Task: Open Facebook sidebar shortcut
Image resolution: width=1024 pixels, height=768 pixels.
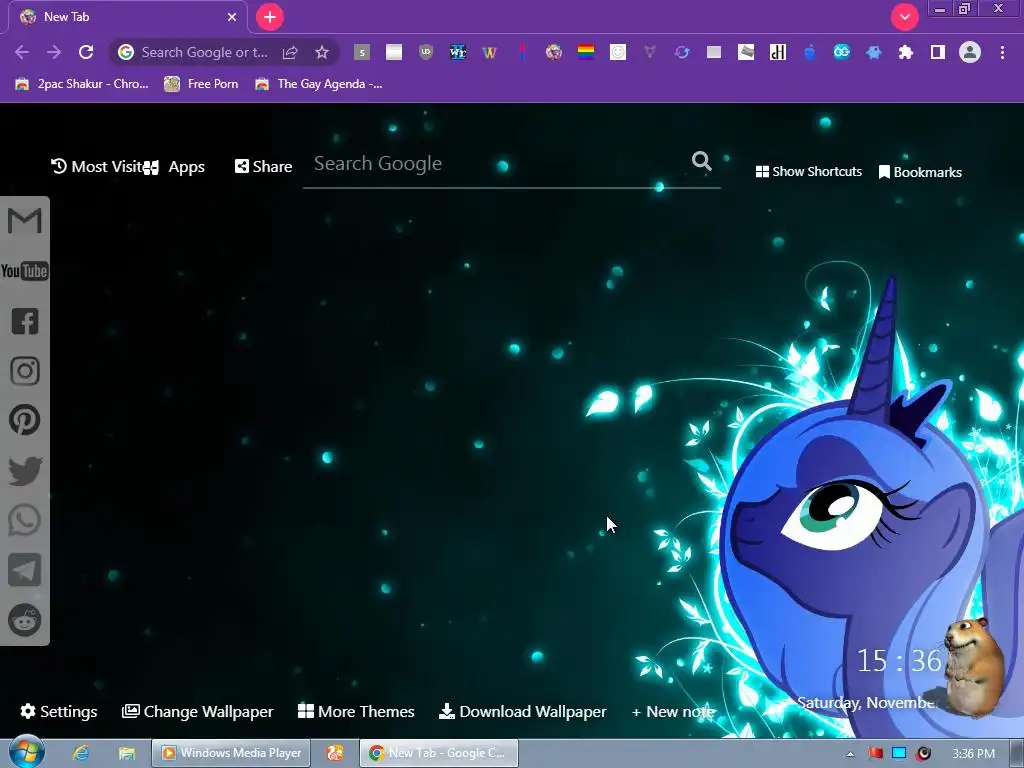Action: 25,321
